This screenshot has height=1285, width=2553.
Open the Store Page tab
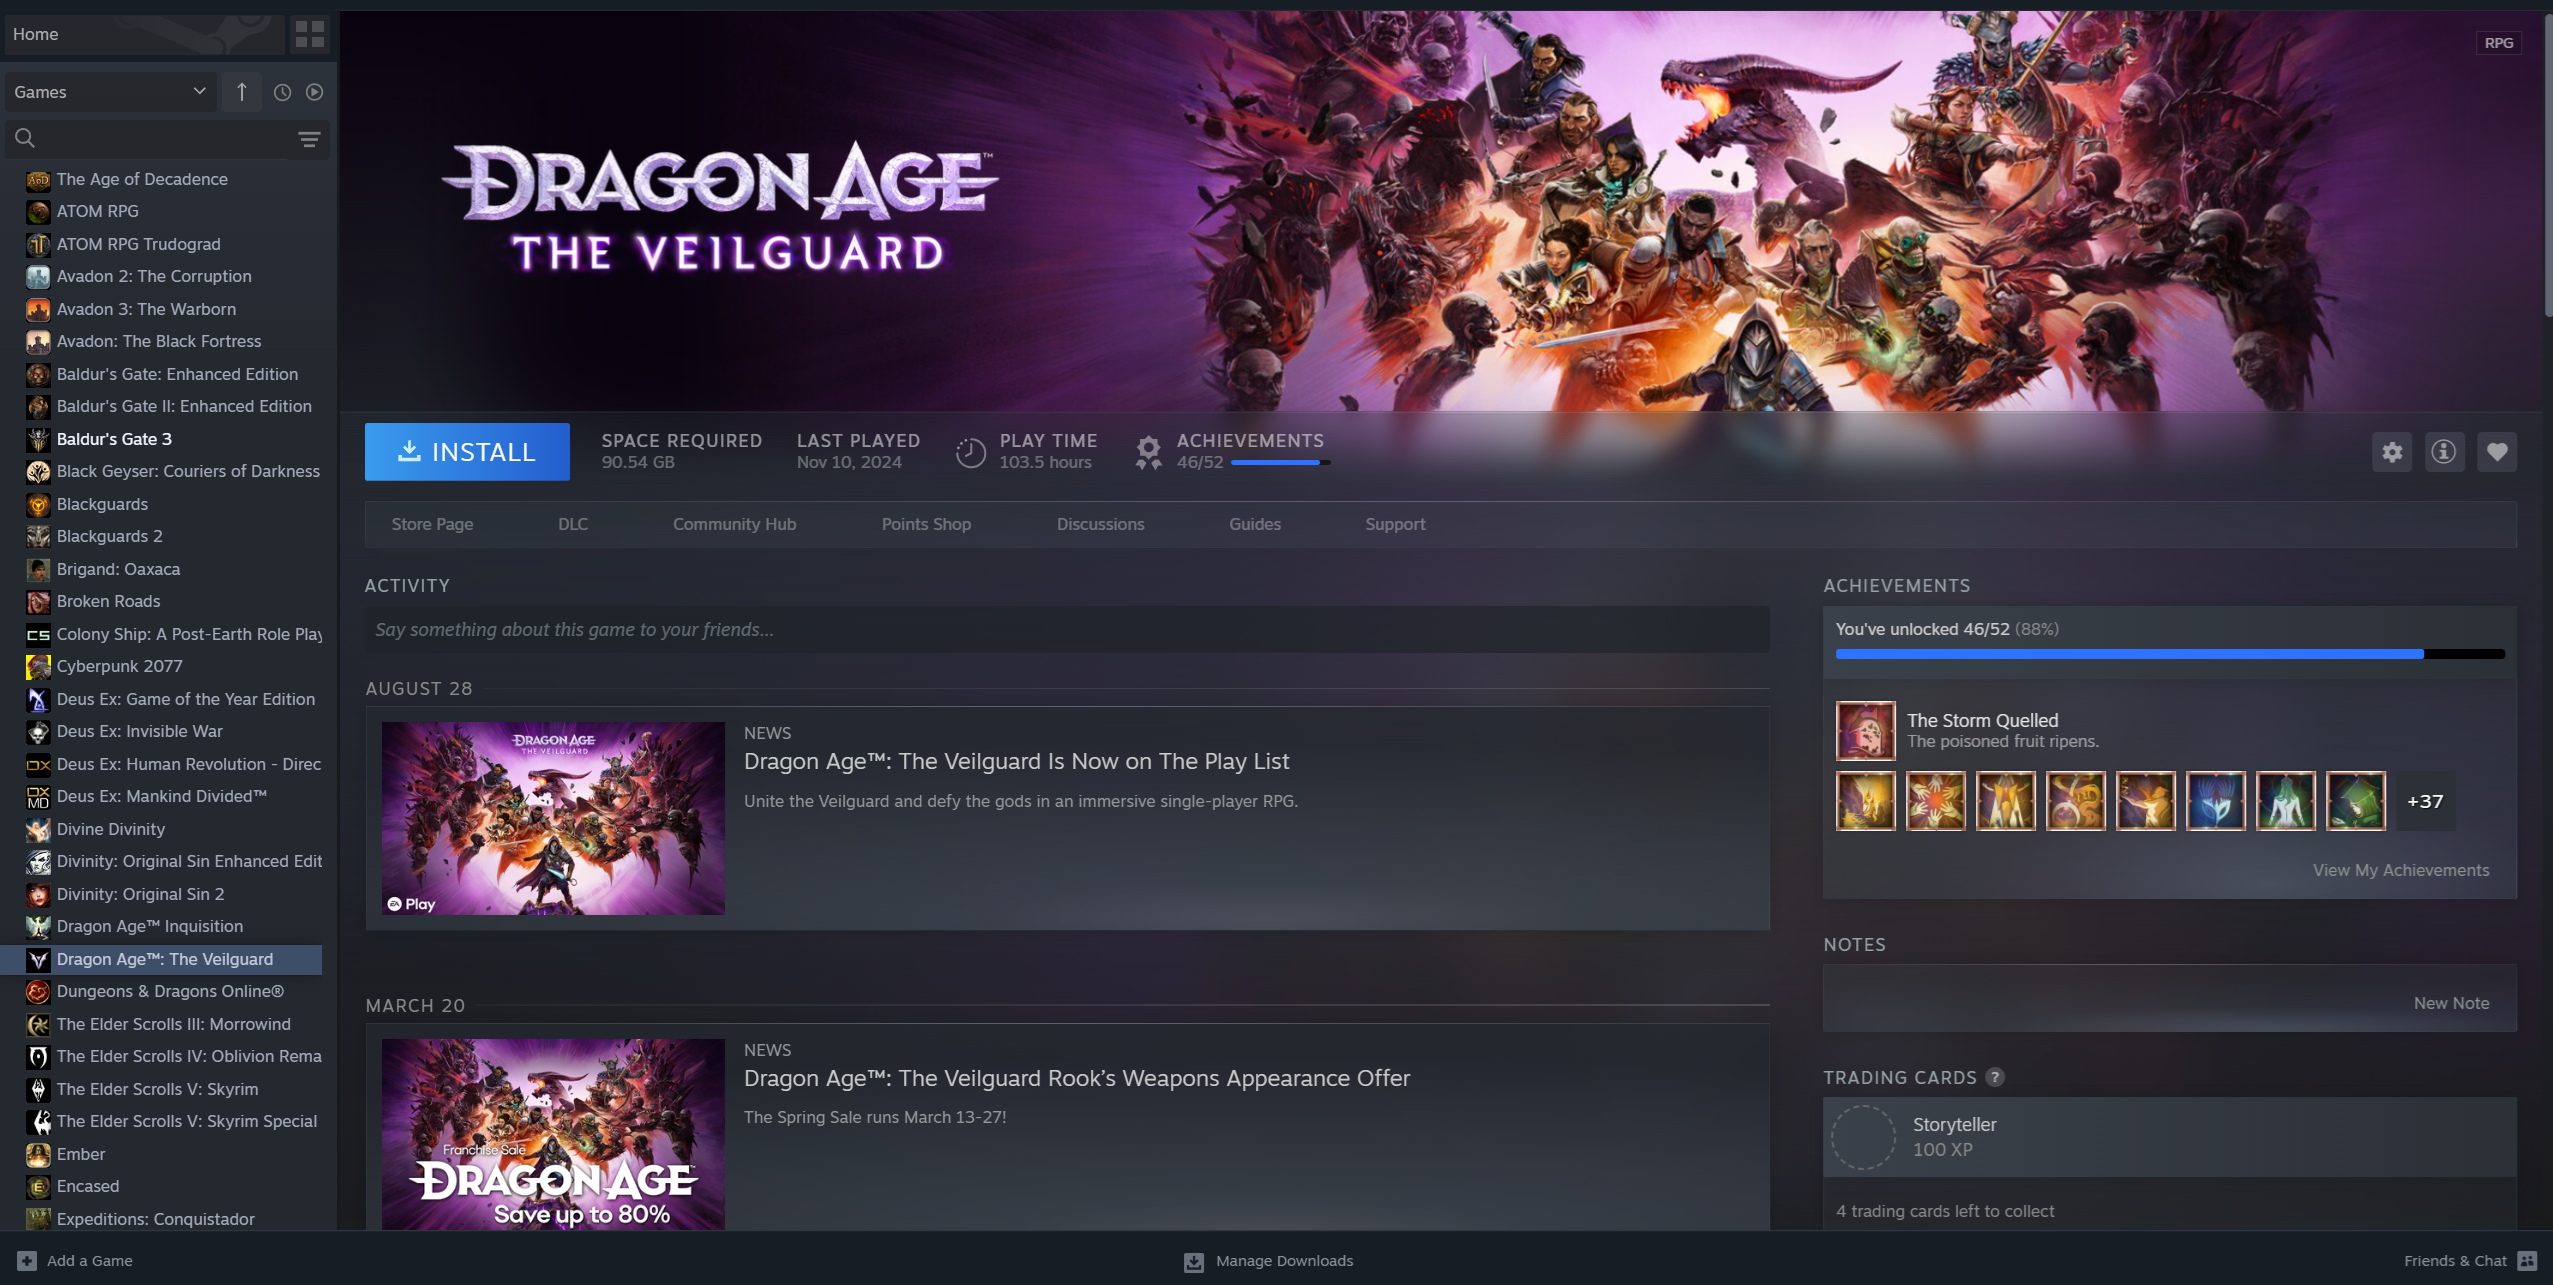[x=432, y=524]
